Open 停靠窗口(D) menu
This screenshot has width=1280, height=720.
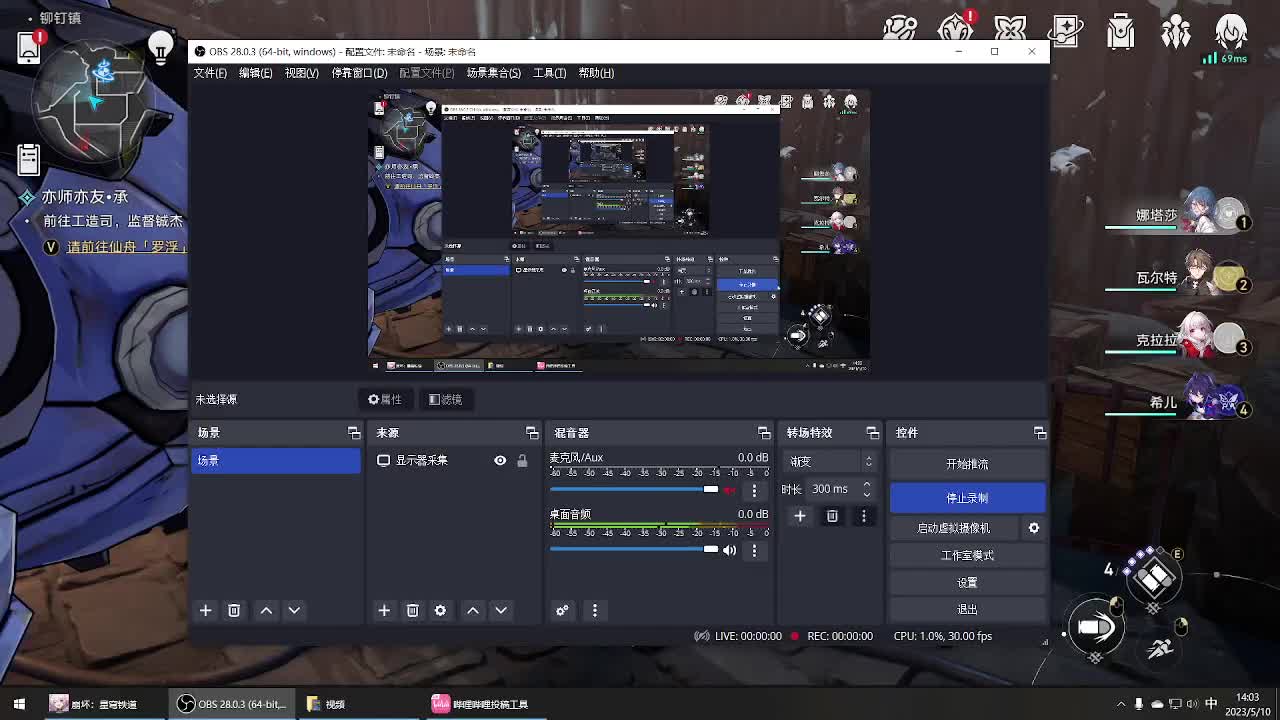tap(359, 73)
